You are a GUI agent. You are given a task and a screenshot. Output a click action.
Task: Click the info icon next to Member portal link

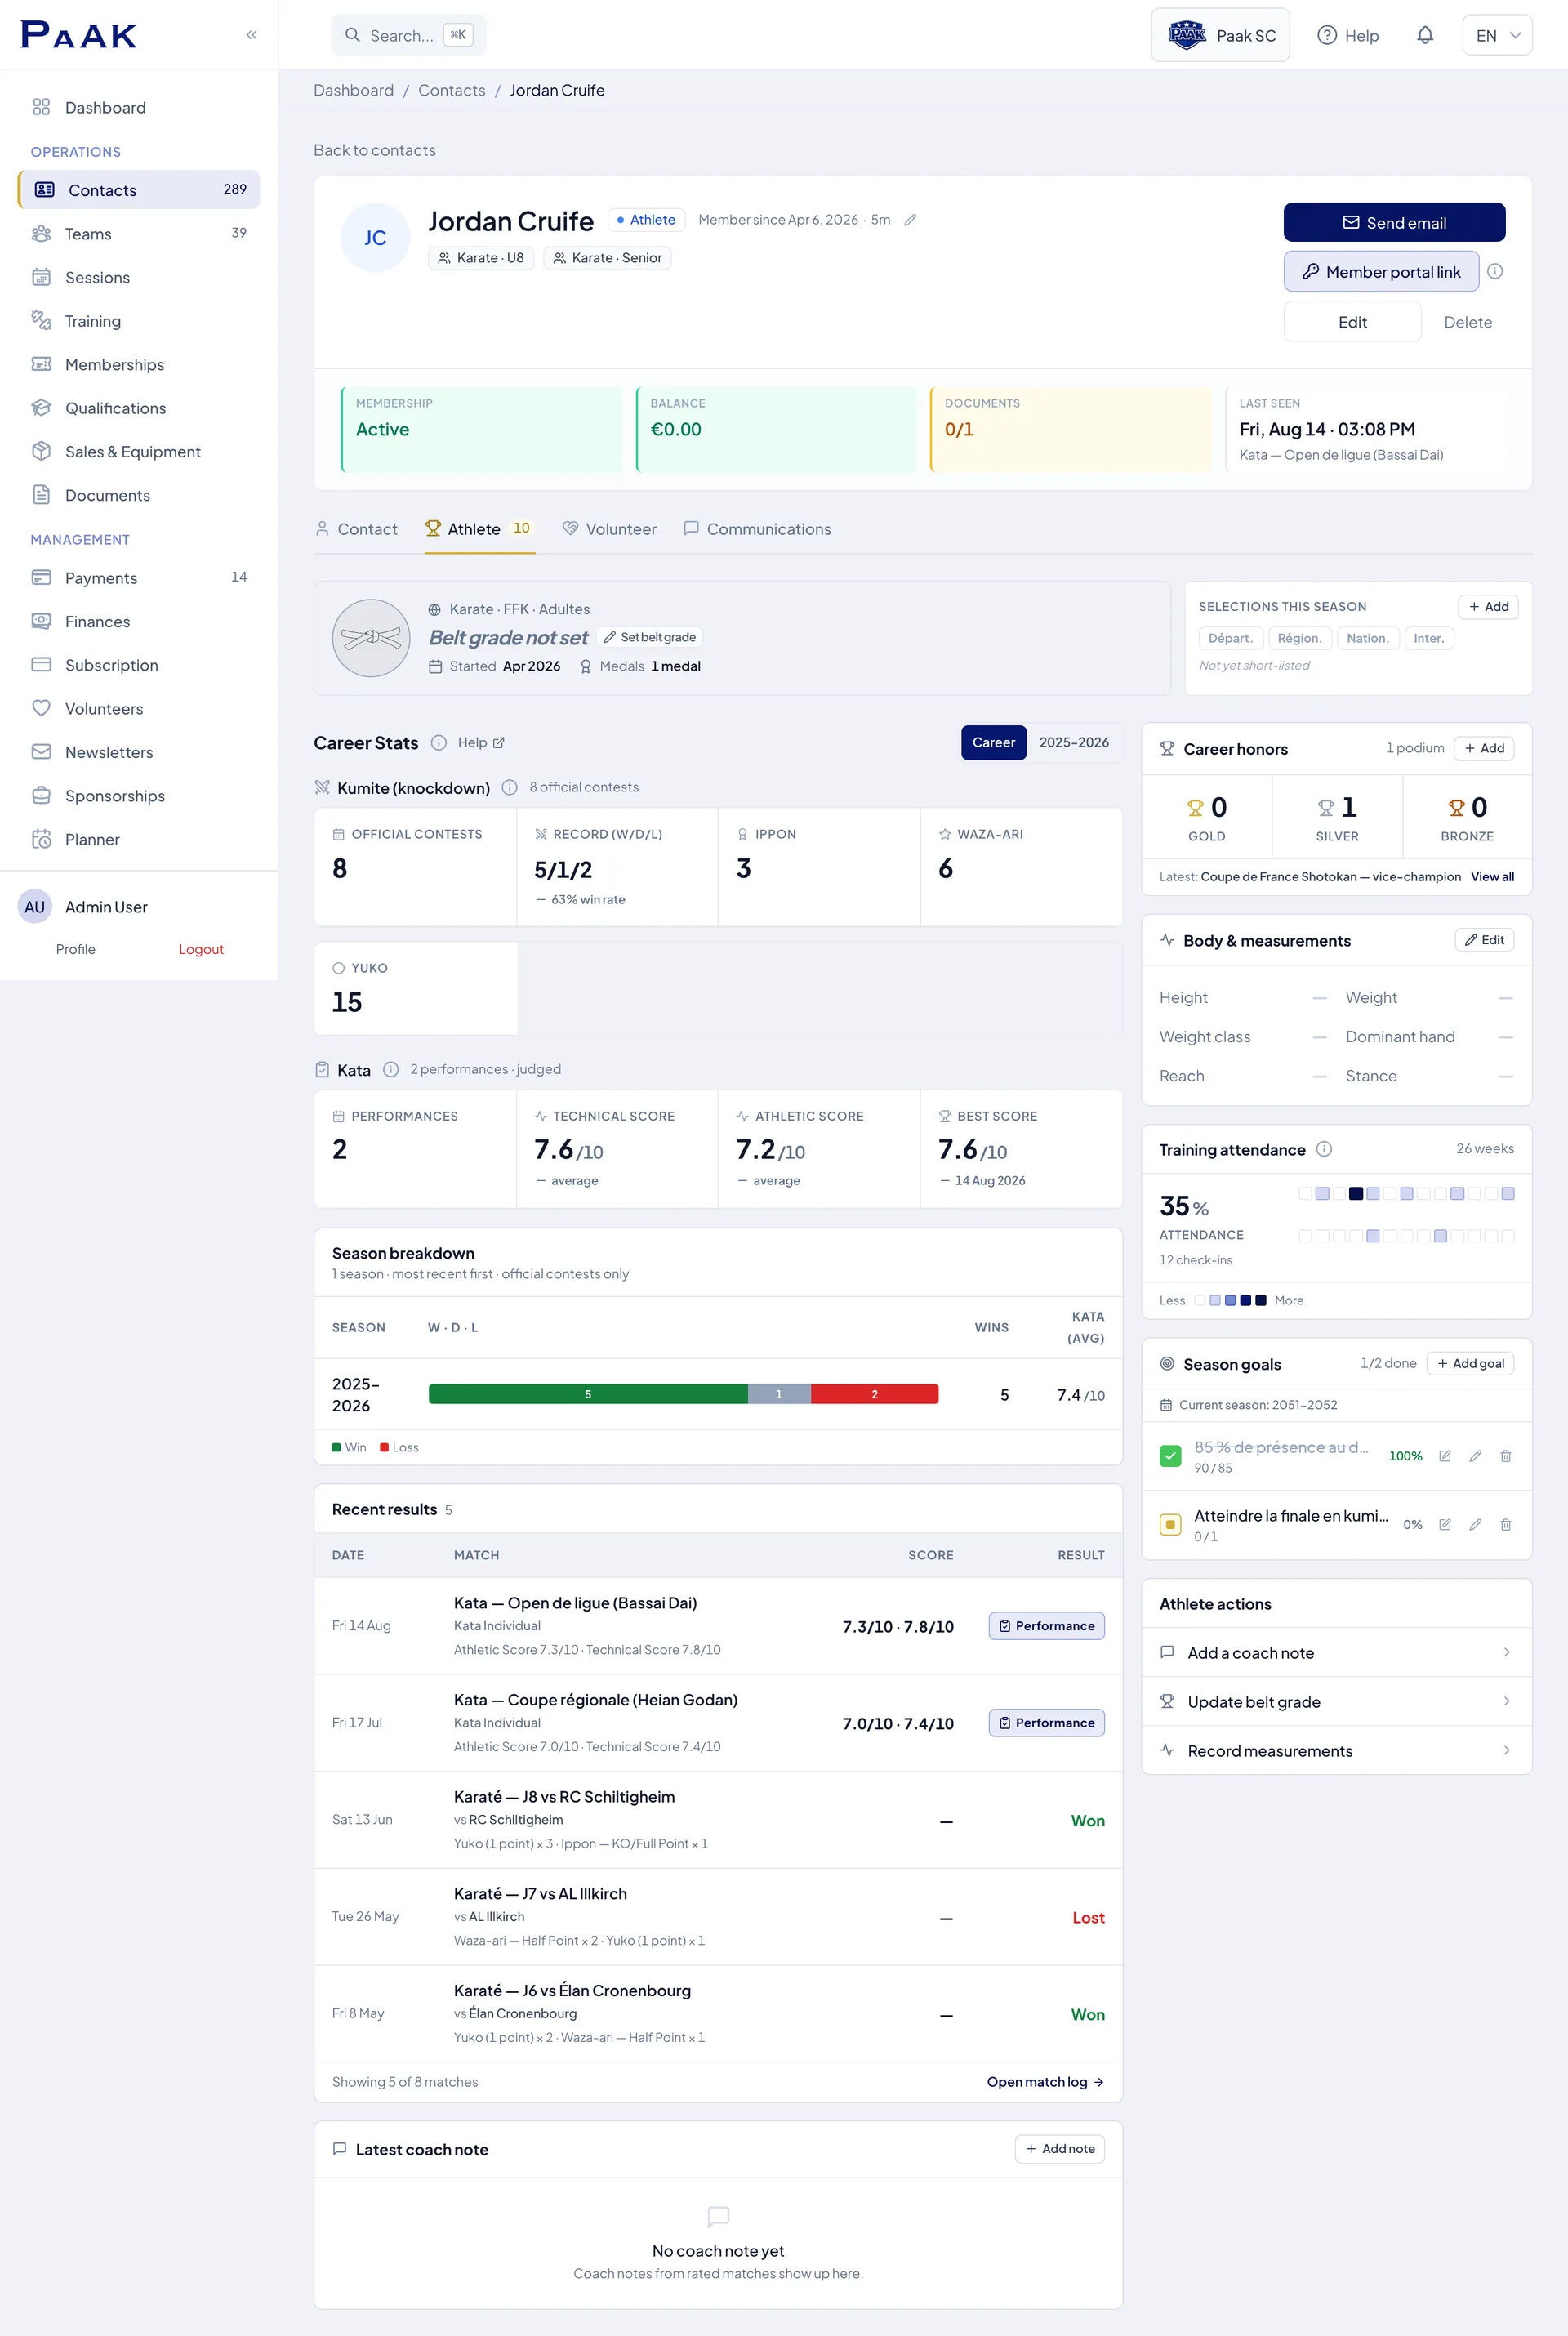click(x=1495, y=271)
